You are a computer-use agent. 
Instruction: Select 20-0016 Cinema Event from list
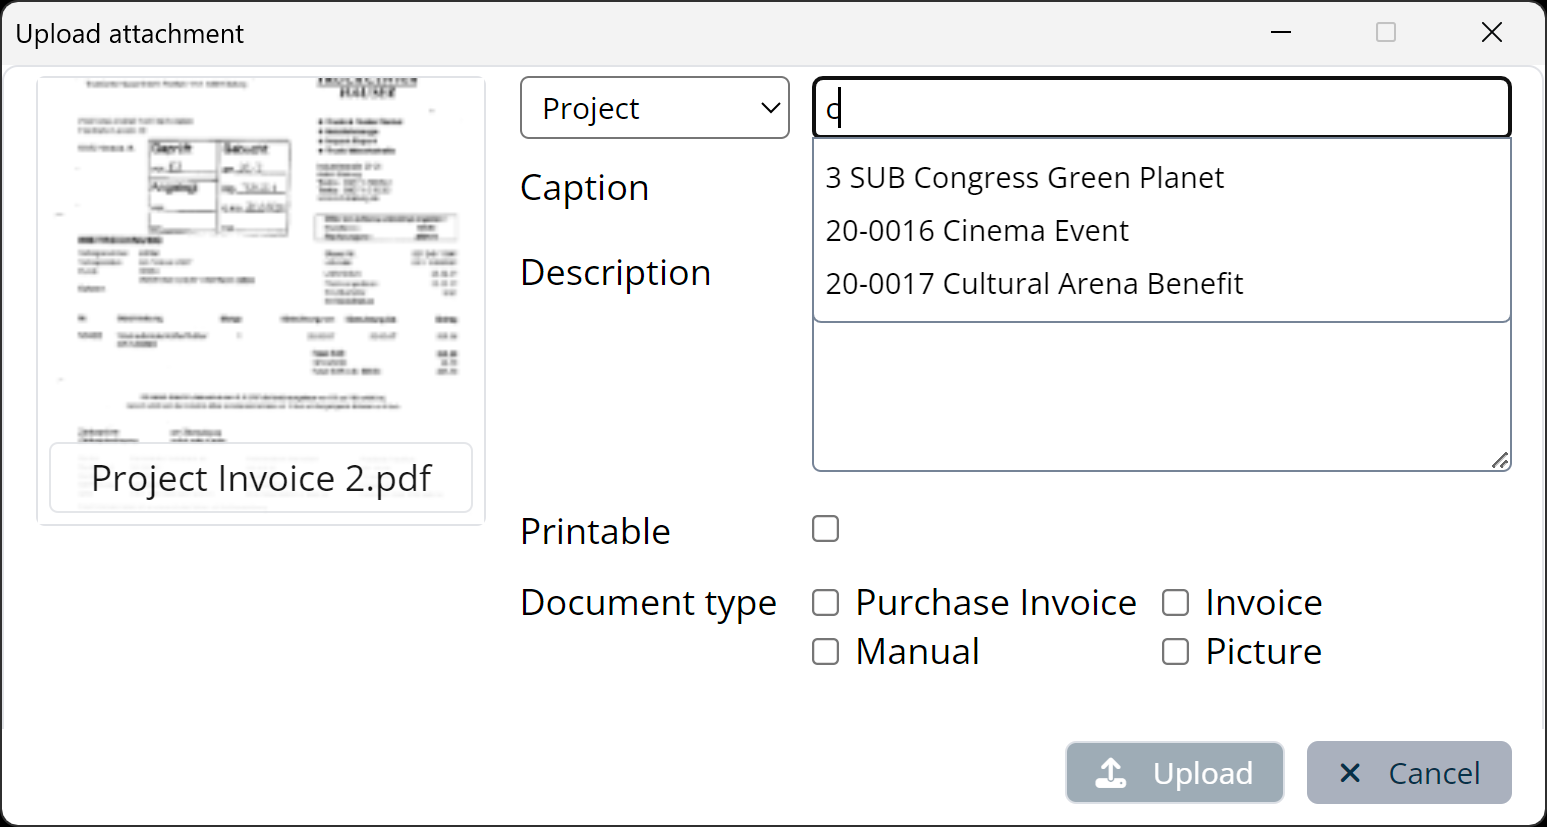pos(977,231)
